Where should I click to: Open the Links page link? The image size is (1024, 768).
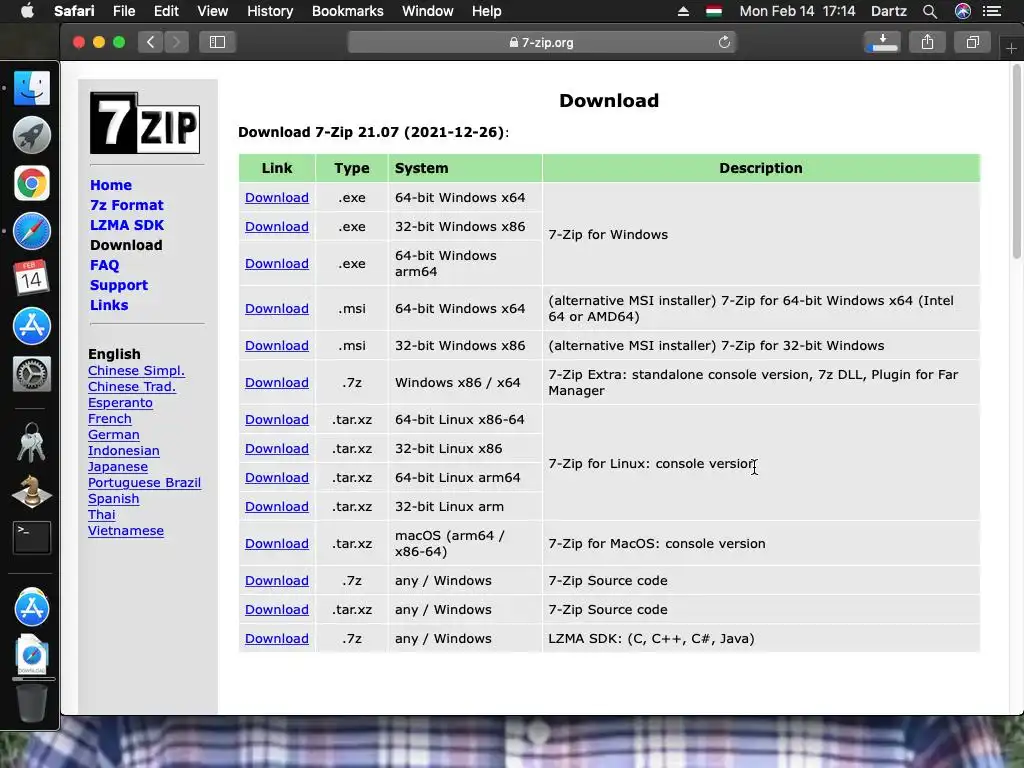tap(109, 306)
